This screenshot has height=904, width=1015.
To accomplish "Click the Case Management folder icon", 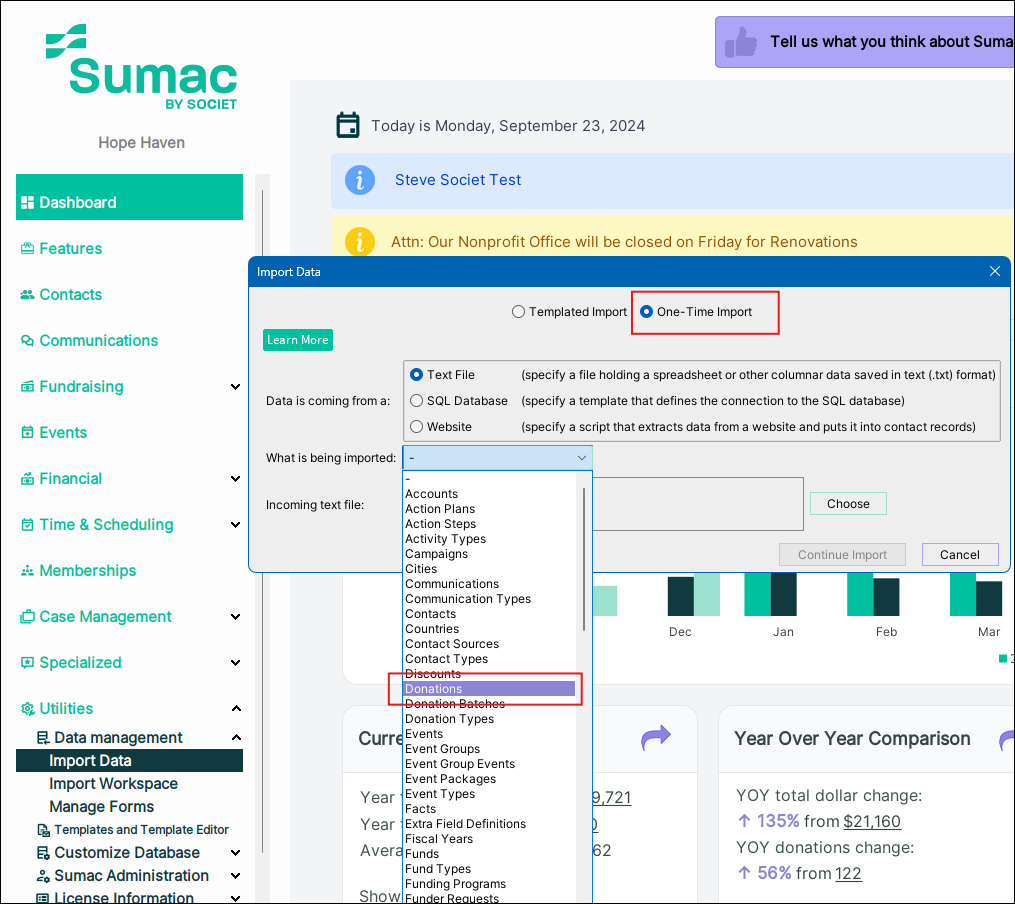I will [27, 617].
